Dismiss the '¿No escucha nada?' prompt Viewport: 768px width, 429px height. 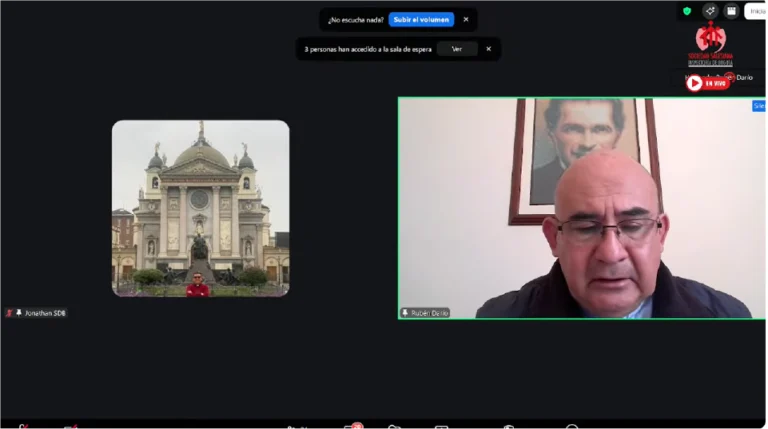pyautogui.click(x=465, y=19)
